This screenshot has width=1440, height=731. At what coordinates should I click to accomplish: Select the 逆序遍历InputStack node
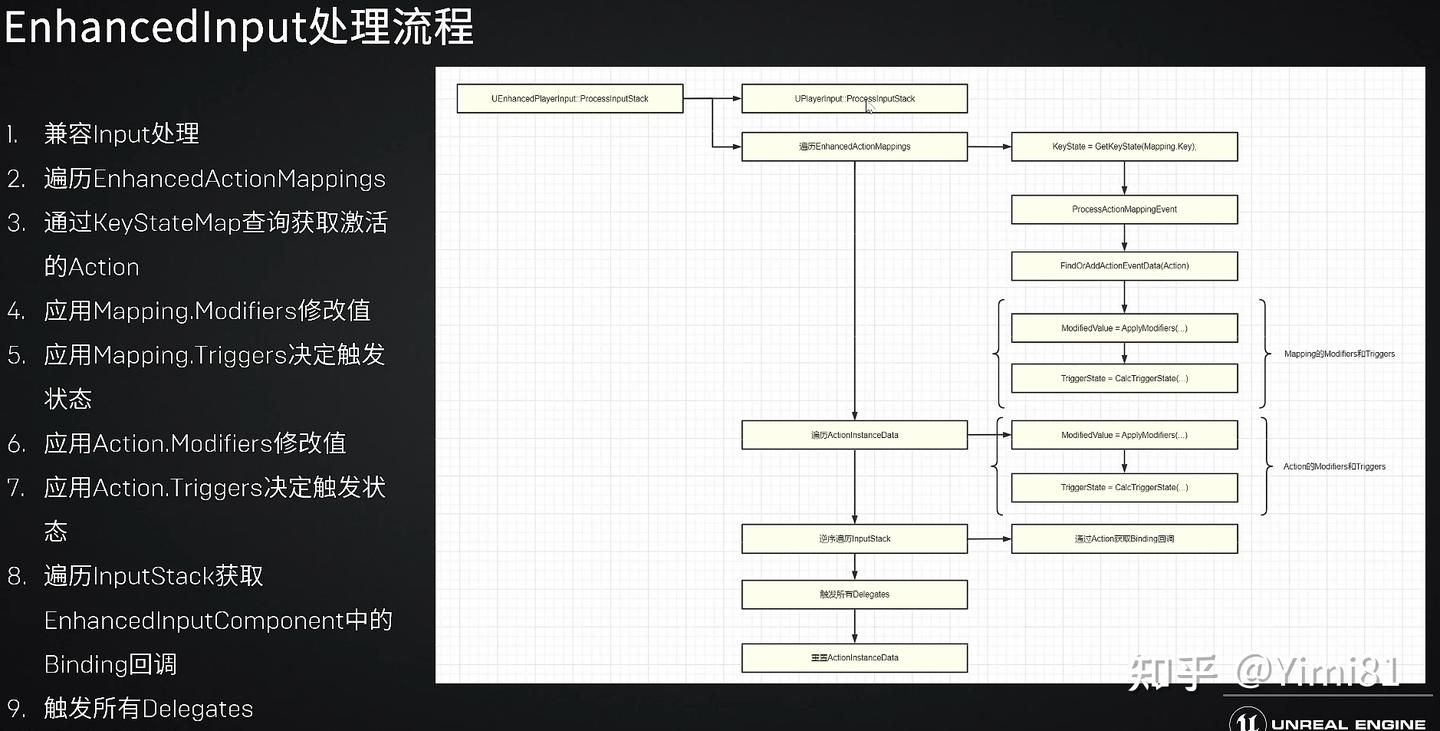pos(854,539)
